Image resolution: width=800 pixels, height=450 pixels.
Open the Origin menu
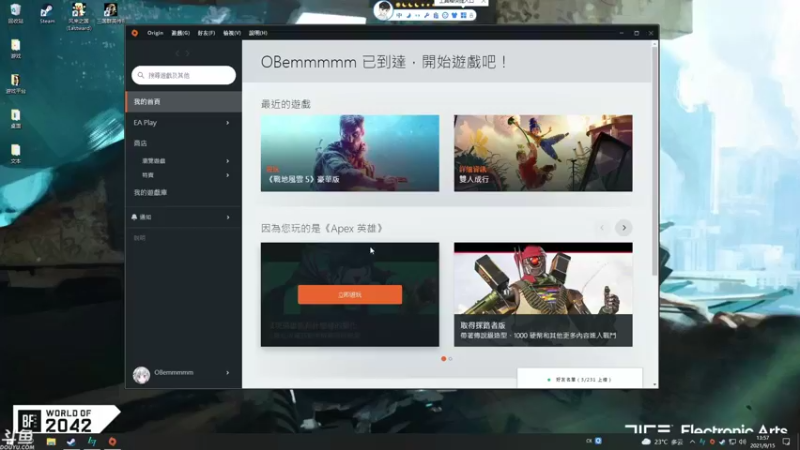155,33
